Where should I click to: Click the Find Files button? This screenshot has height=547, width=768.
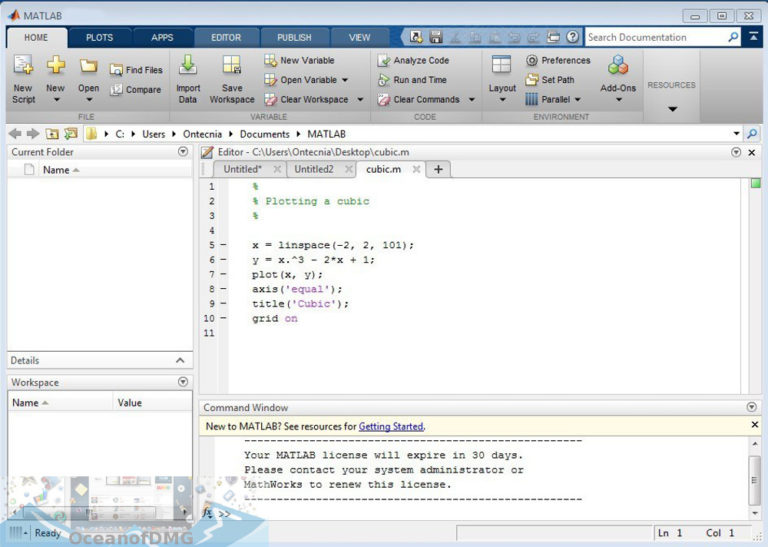136,70
